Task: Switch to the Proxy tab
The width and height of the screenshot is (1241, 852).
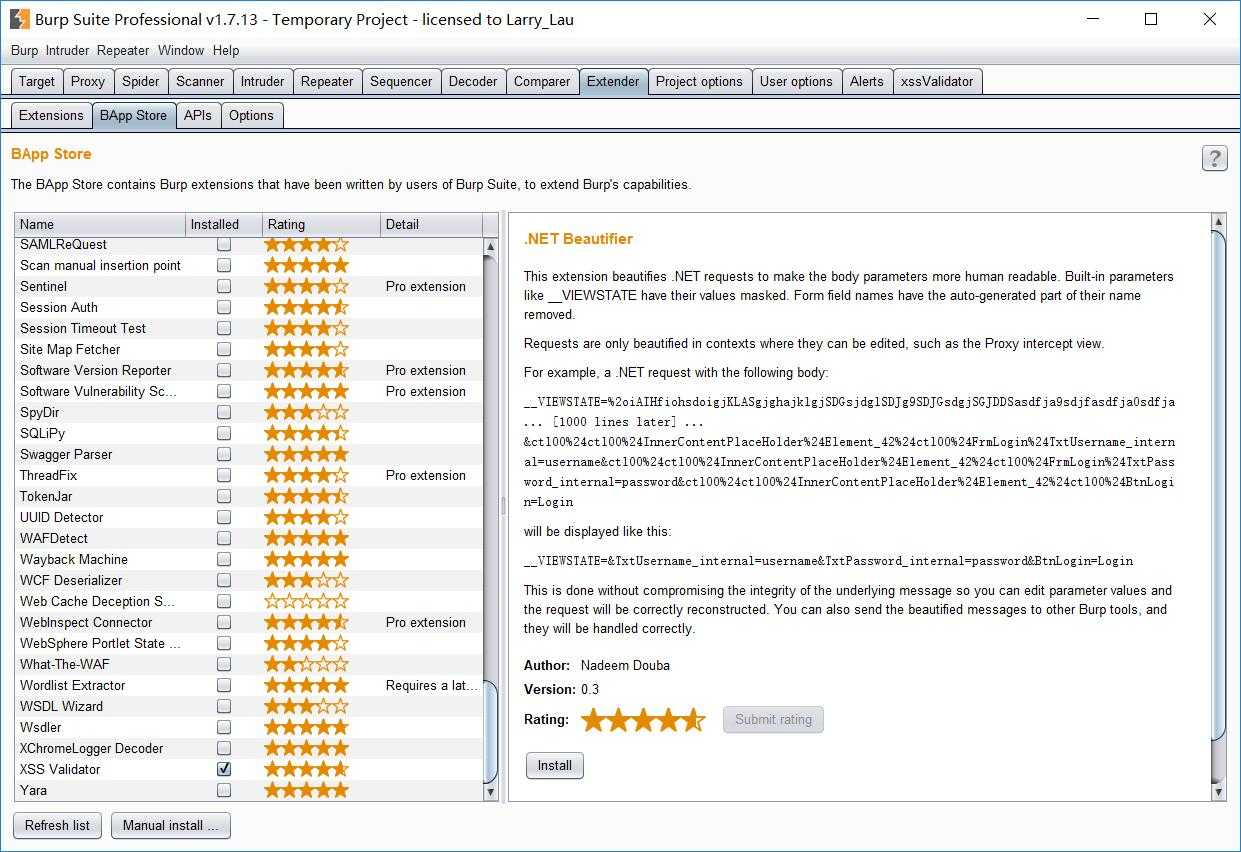Action: [88, 81]
